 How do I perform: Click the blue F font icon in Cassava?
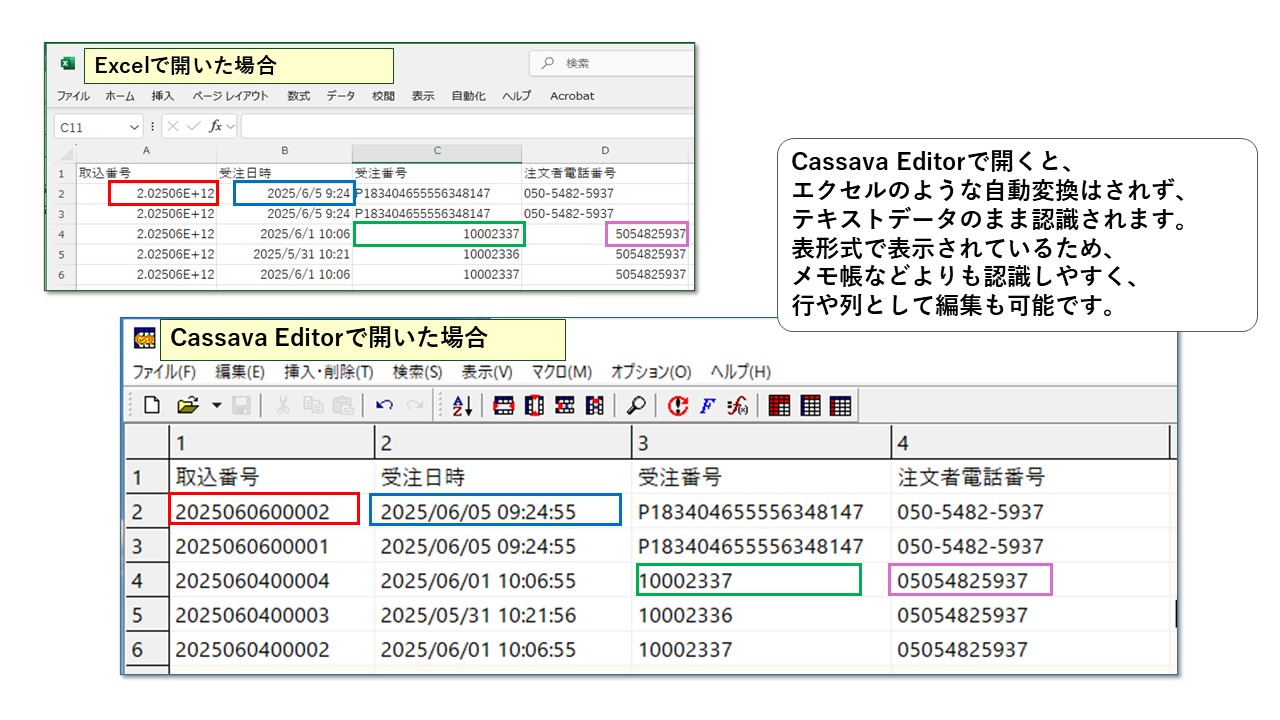point(707,406)
